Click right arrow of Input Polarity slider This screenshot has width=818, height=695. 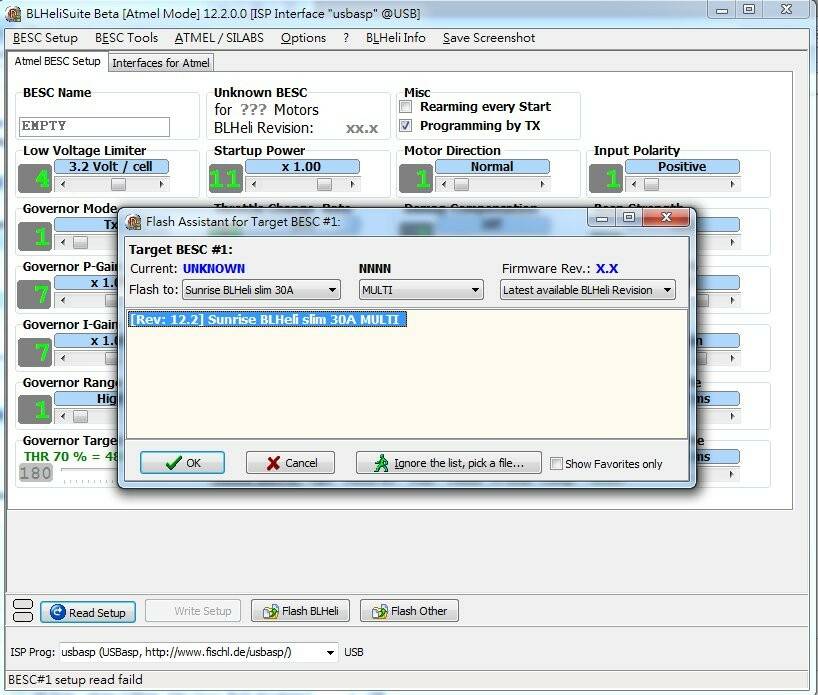coord(732,184)
